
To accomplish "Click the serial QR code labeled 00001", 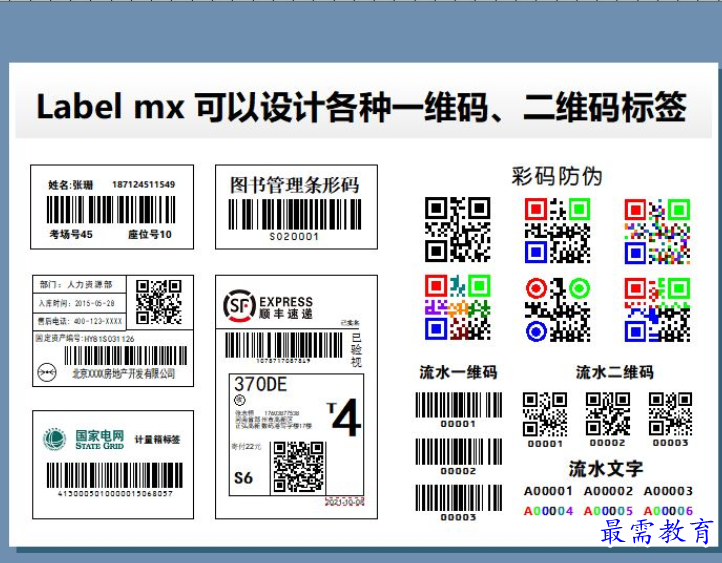I will click(x=545, y=414).
